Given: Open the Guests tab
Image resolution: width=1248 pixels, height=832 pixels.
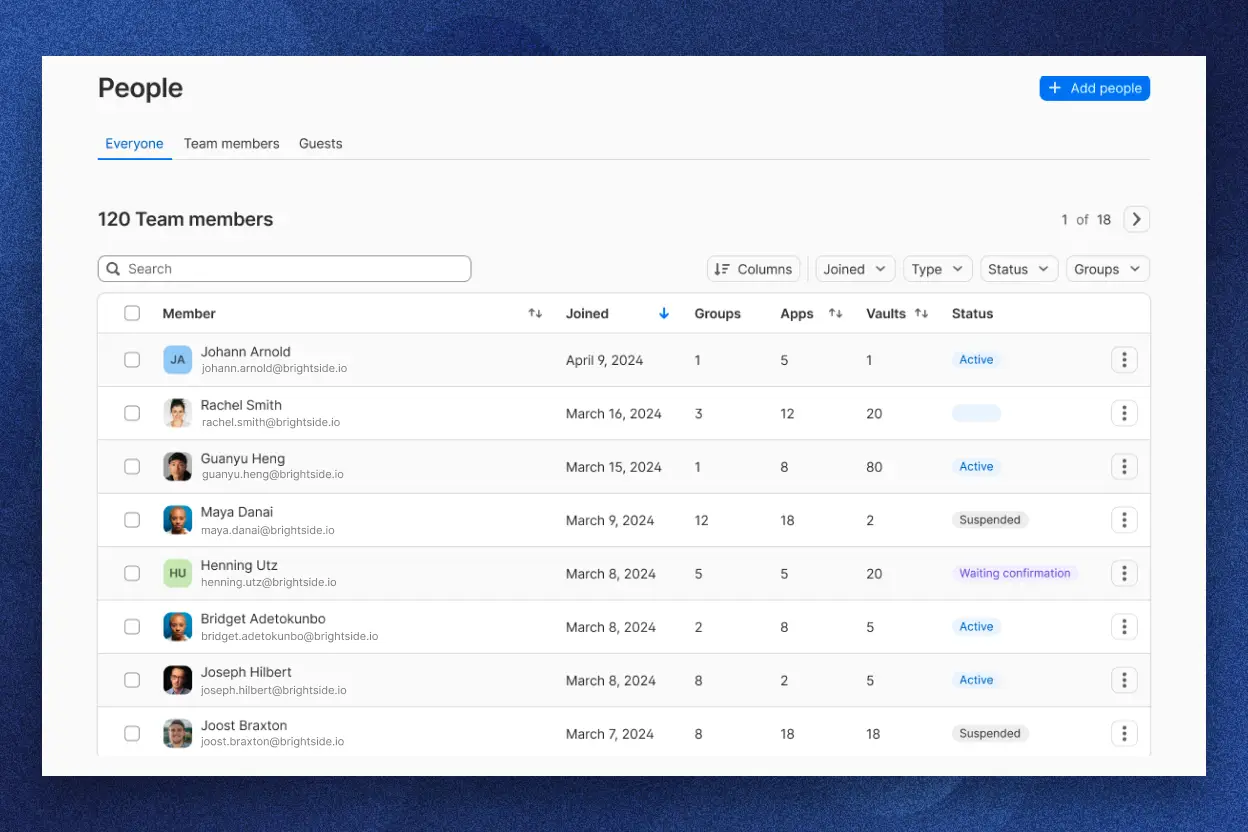Looking at the screenshot, I should click(x=320, y=143).
